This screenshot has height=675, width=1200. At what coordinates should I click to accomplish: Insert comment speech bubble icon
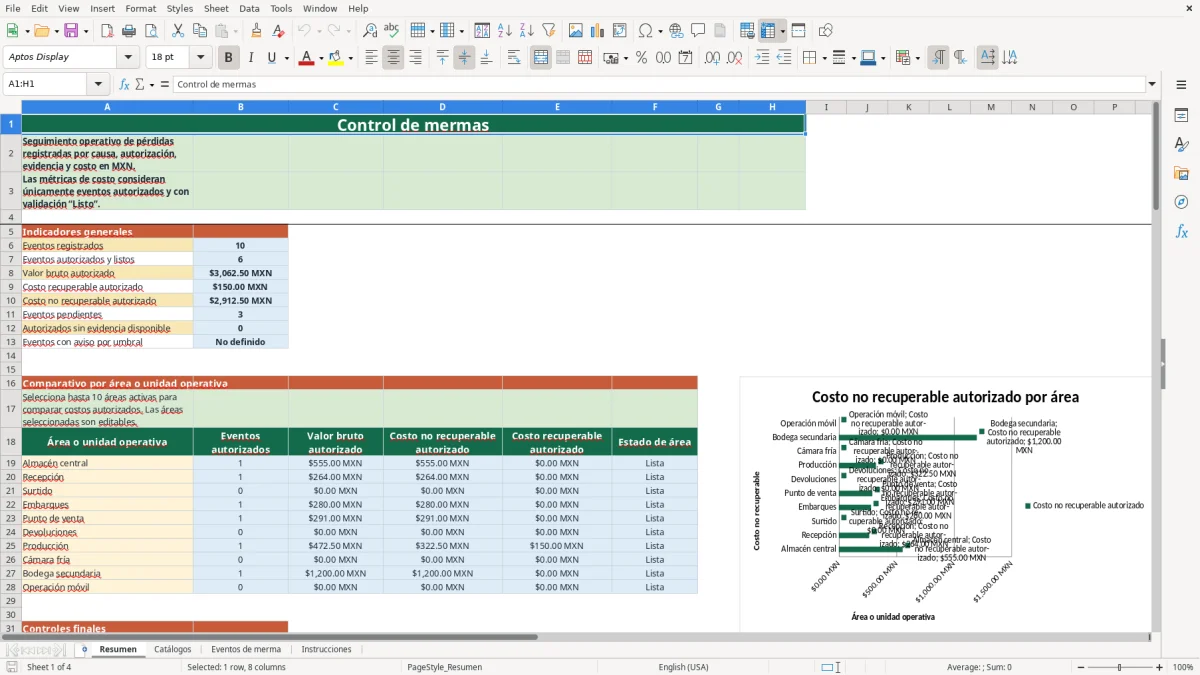point(698,31)
